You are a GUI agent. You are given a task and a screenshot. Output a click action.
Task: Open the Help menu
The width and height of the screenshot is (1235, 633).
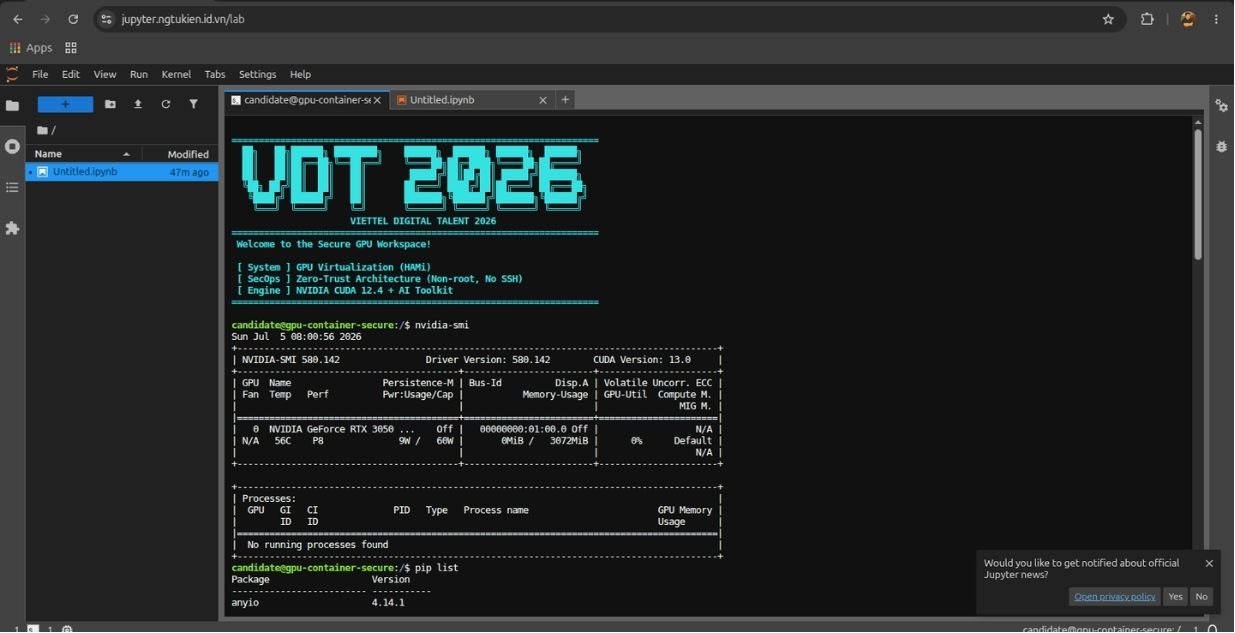click(x=300, y=74)
